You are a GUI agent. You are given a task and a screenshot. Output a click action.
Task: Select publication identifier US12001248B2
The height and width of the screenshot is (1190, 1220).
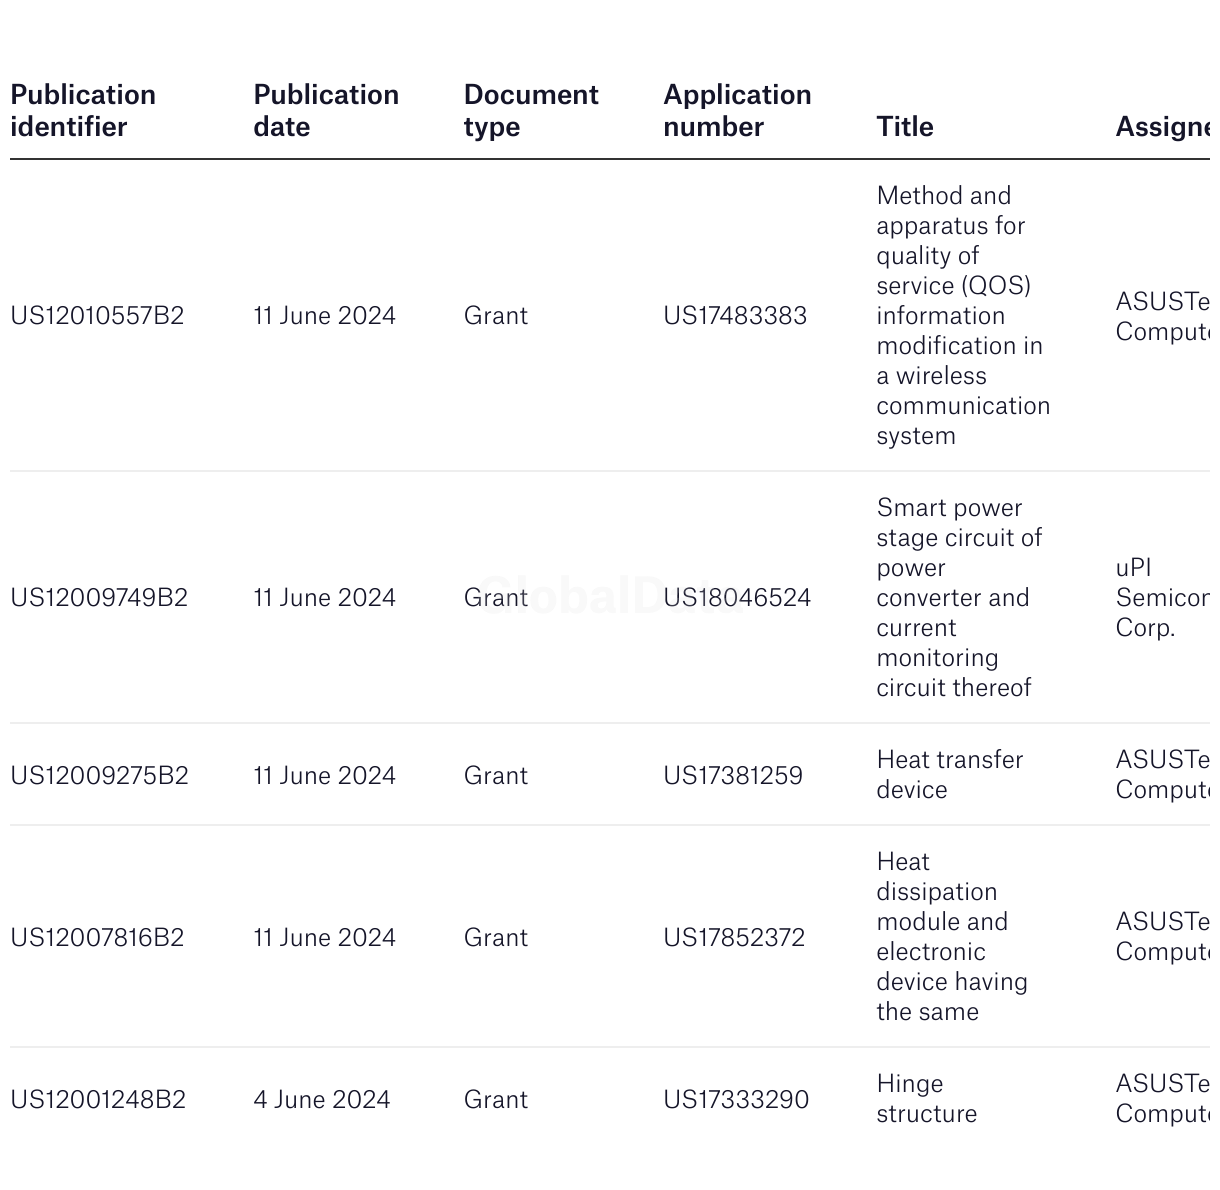pos(98,1099)
